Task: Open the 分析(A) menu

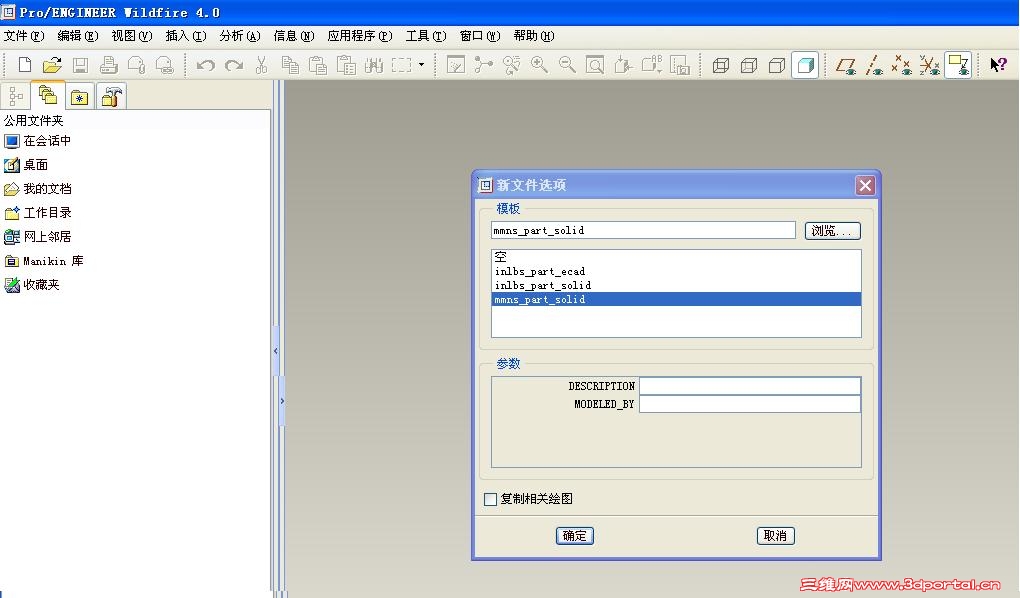Action: 240,36
